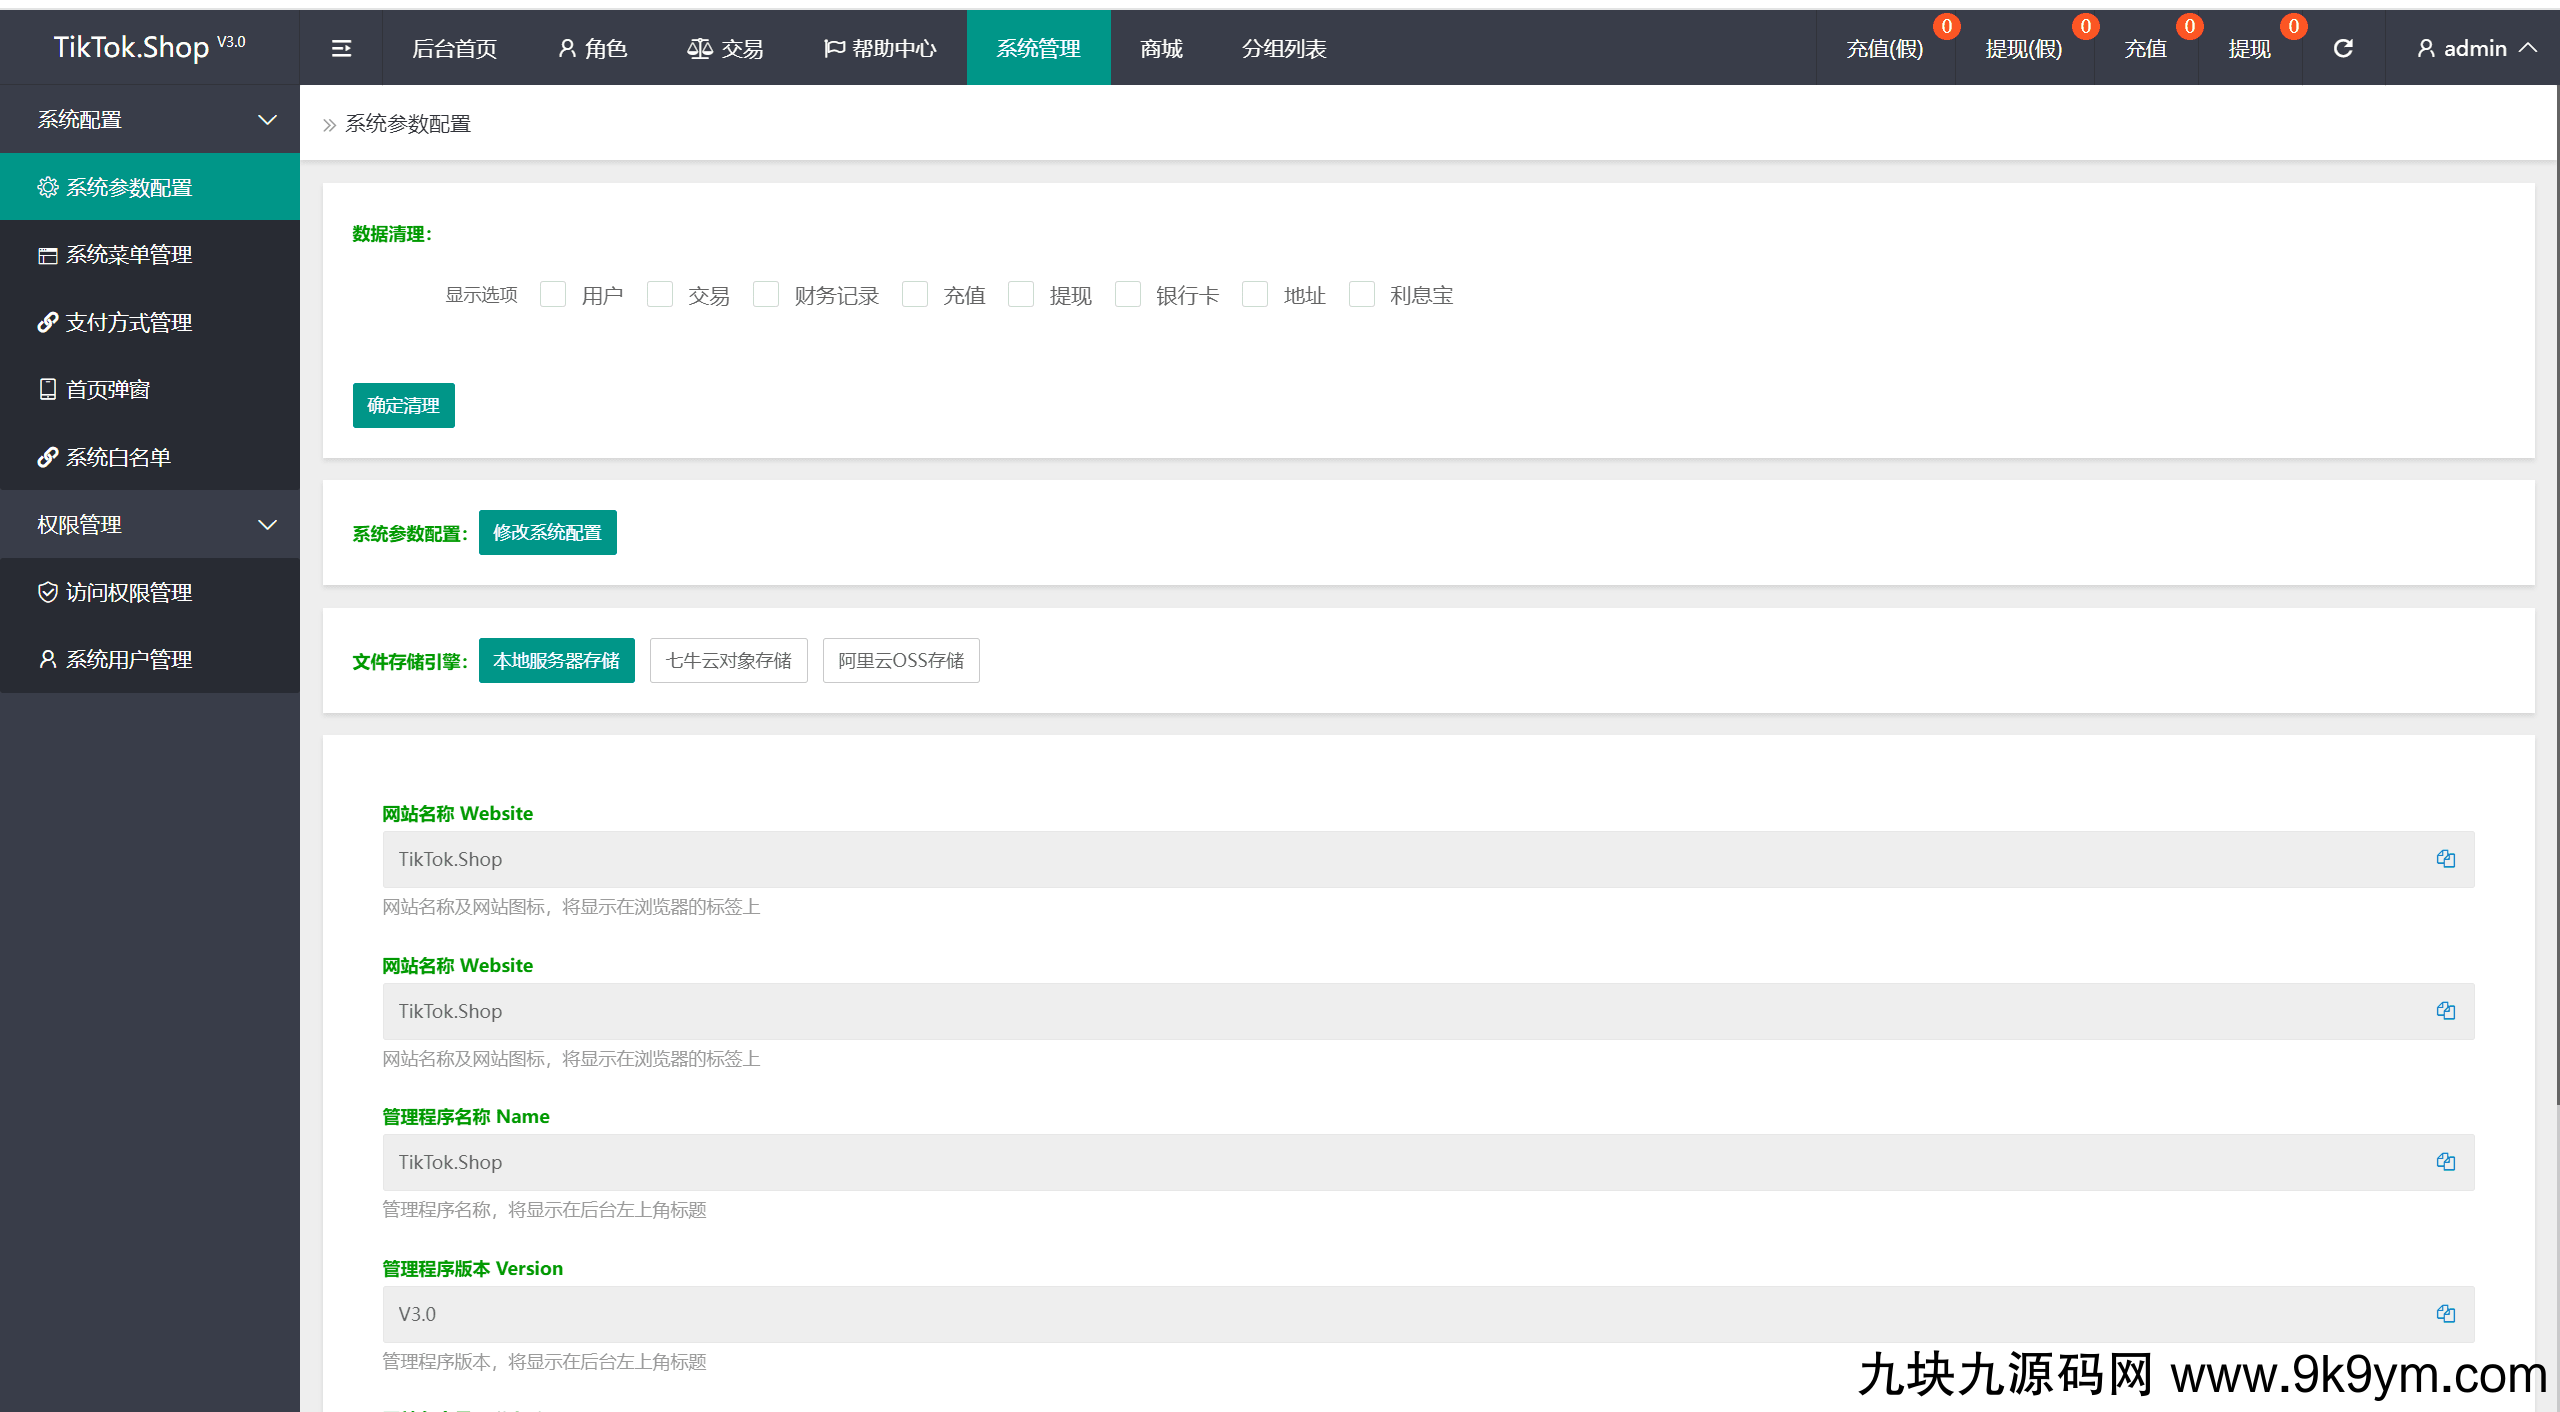Viewport: 2560px width, 1412px height.
Task: Select the 系统用户管理 person icon
Action: point(47,659)
